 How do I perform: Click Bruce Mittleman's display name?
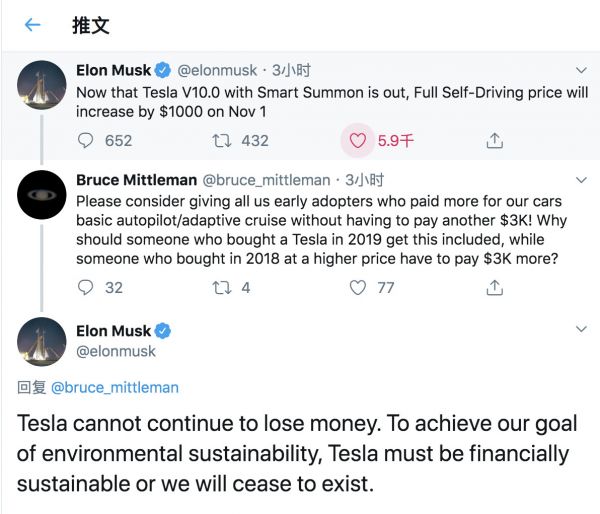(x=136, y=180)
